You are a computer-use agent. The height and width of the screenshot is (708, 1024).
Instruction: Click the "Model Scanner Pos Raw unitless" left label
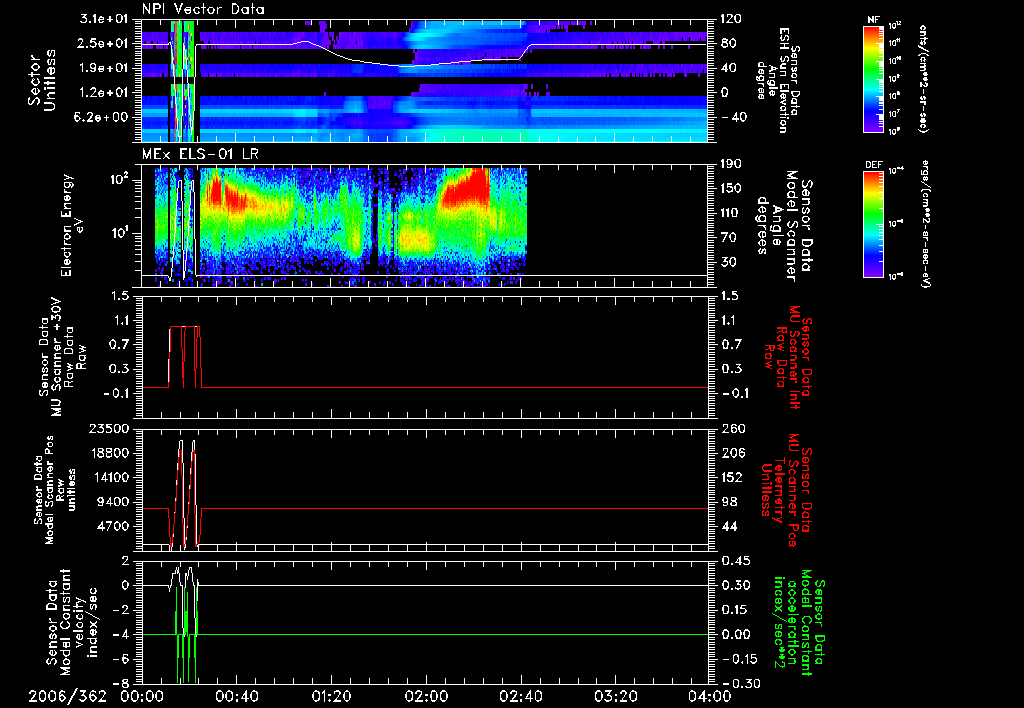pyautogui.click(x=54, y=490)
